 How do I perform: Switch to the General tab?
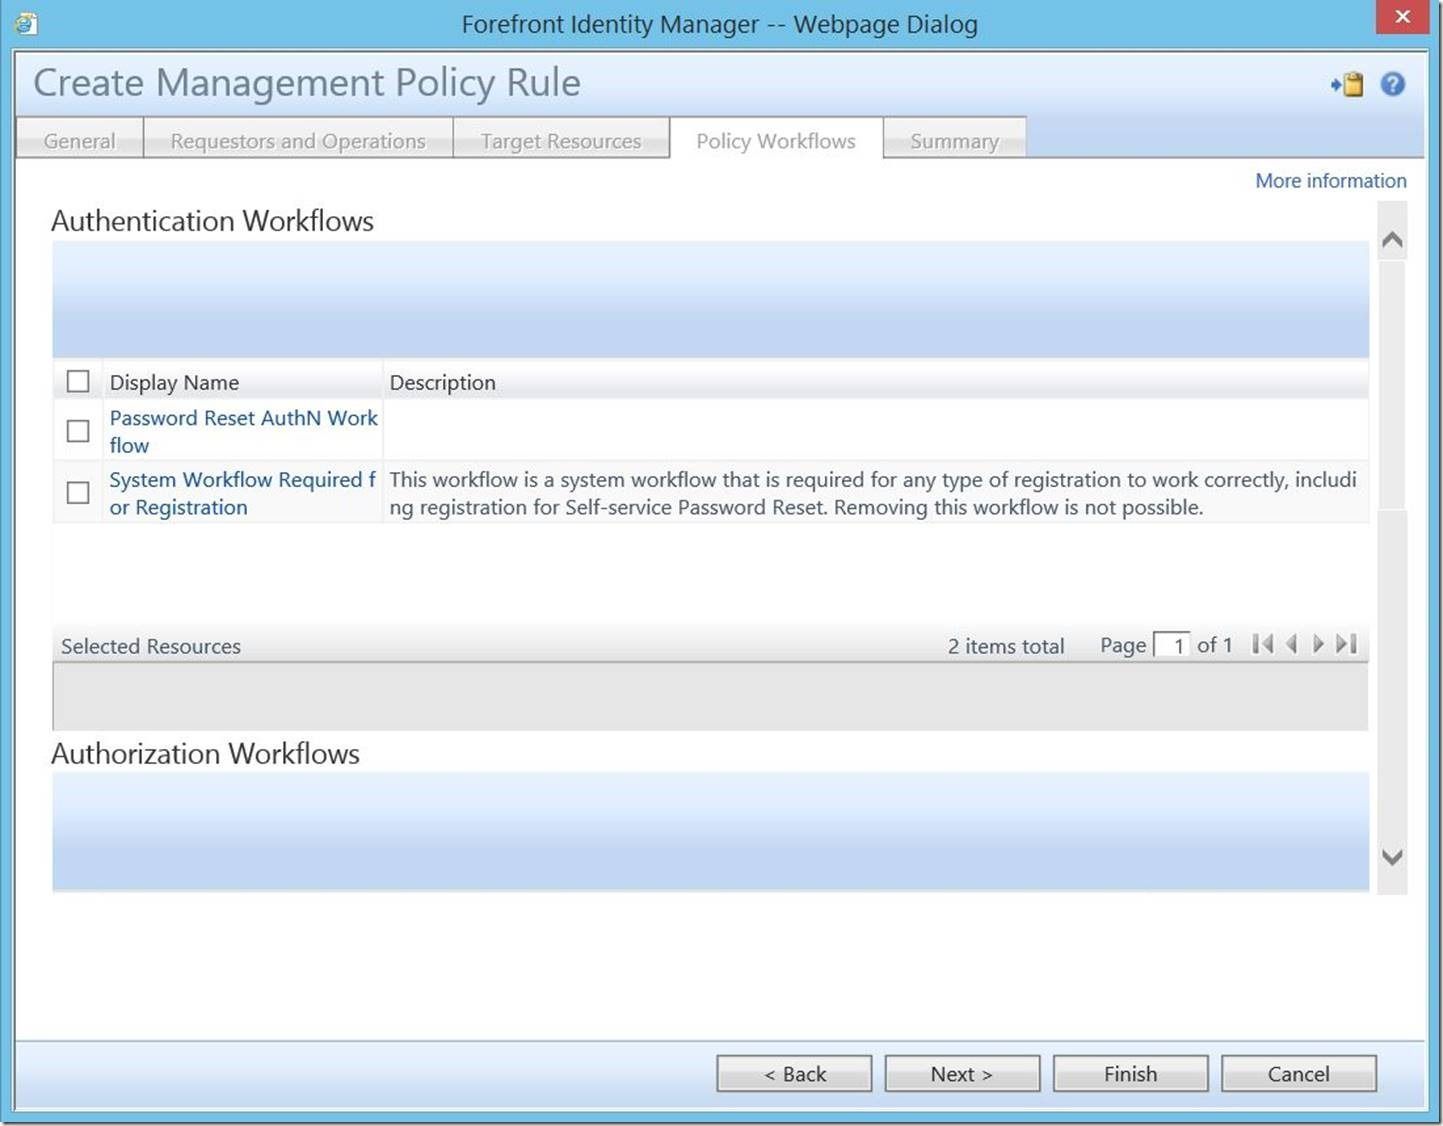click(x=80, y=140)
